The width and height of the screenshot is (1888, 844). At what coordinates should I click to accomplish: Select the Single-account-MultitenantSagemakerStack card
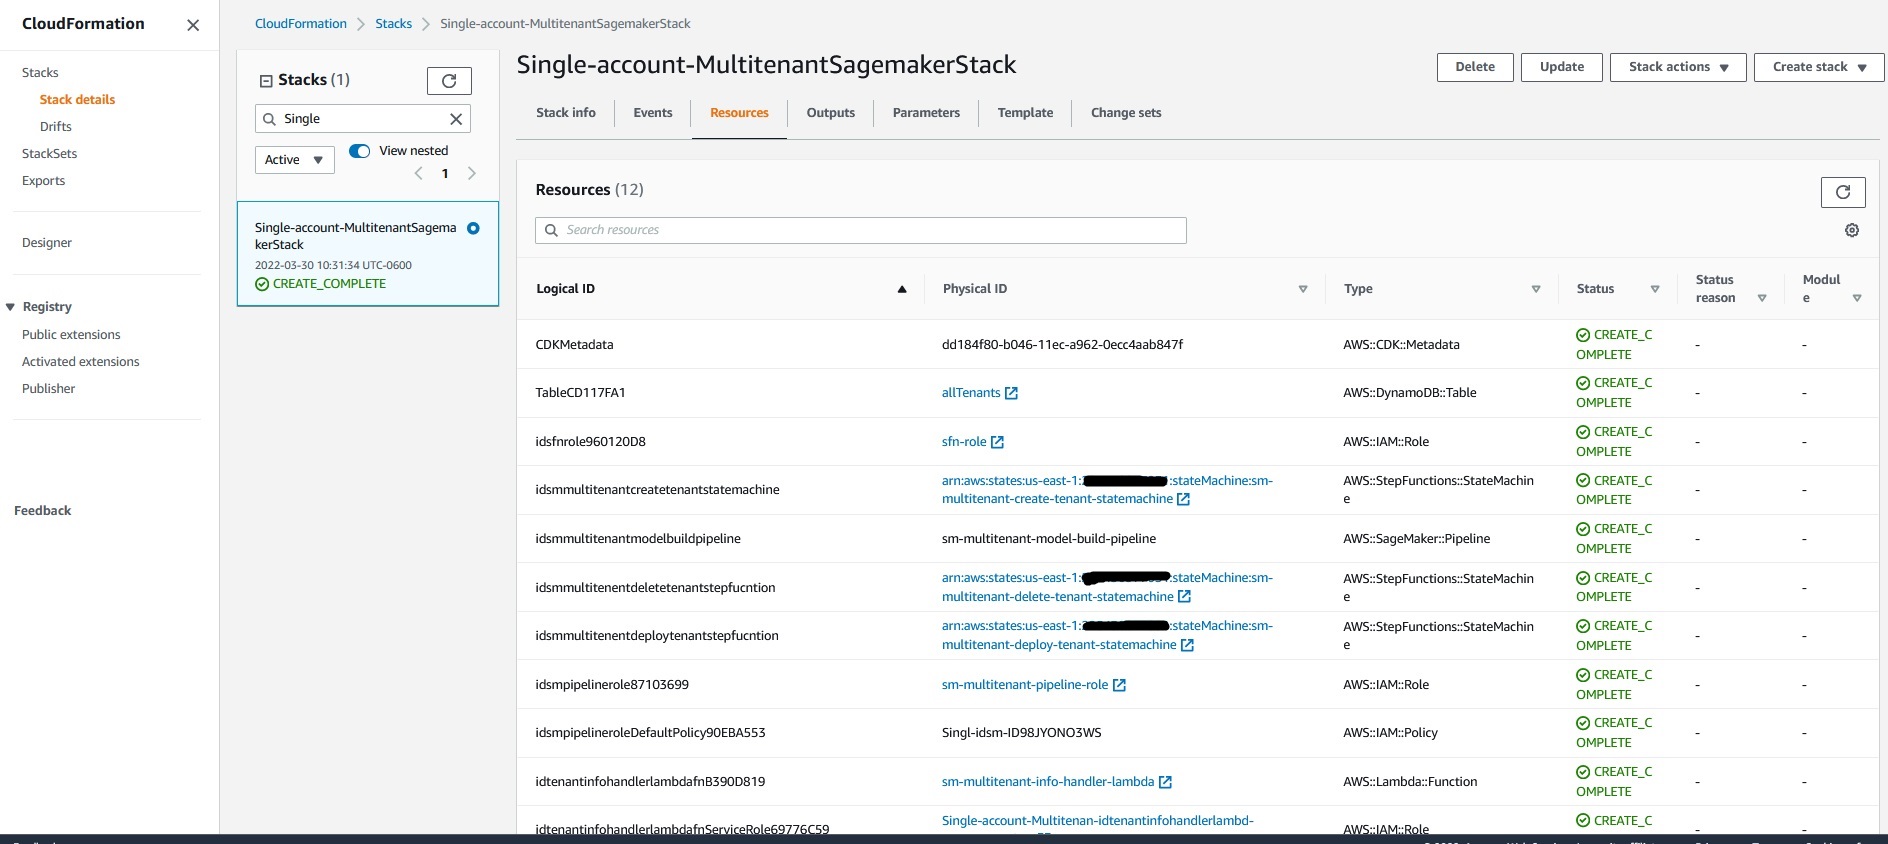(368, 254)
